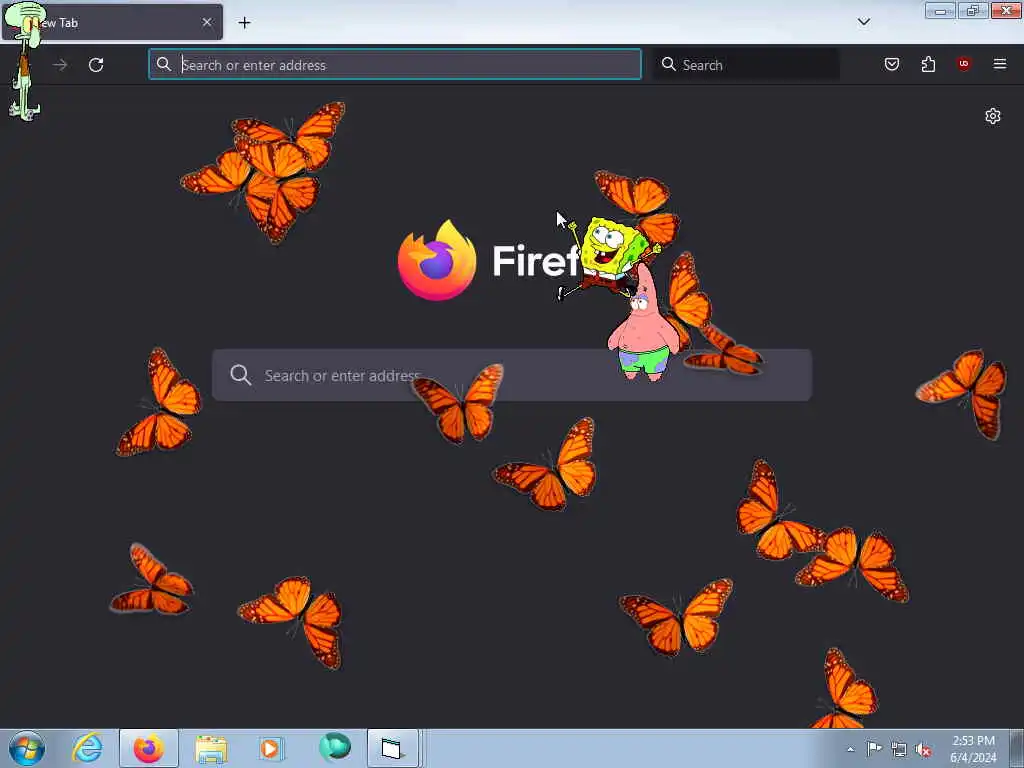Open the Extensions puzzle icon
The width and height of the screenshot is (1024, 768).
tap(928, 64)
